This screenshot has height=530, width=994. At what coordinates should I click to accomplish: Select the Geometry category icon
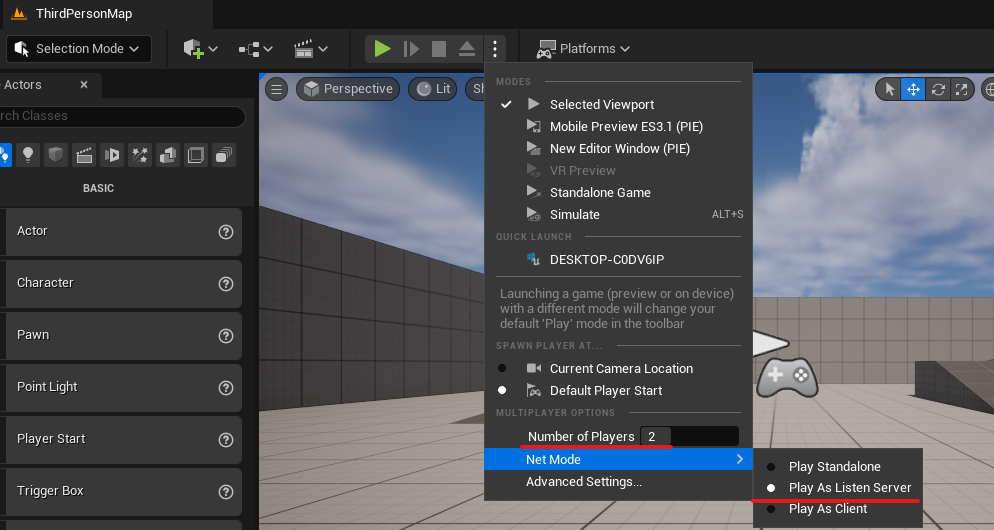[168, 155]
